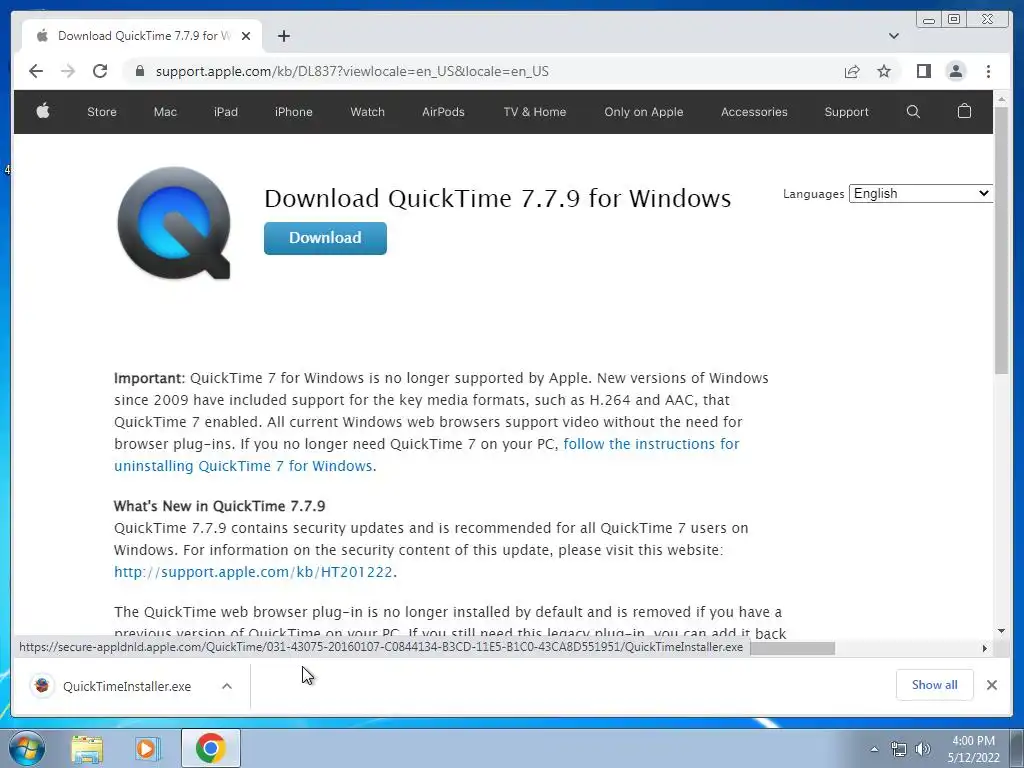1024x768 pixels.
Task: Click the network tray icon
Action: [x=899, y=749]
